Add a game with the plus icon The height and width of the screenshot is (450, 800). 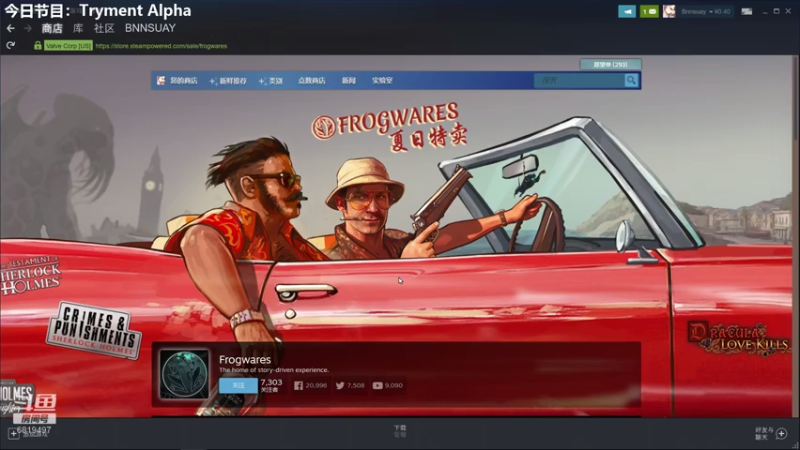(x=13, y=434)
